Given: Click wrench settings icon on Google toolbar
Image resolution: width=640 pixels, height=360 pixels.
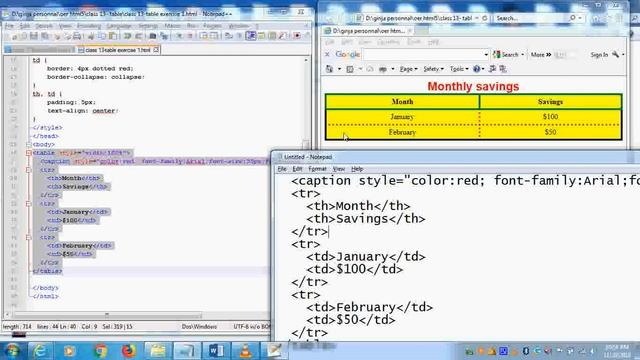Looking at the screenshot, I should point(616,54).
